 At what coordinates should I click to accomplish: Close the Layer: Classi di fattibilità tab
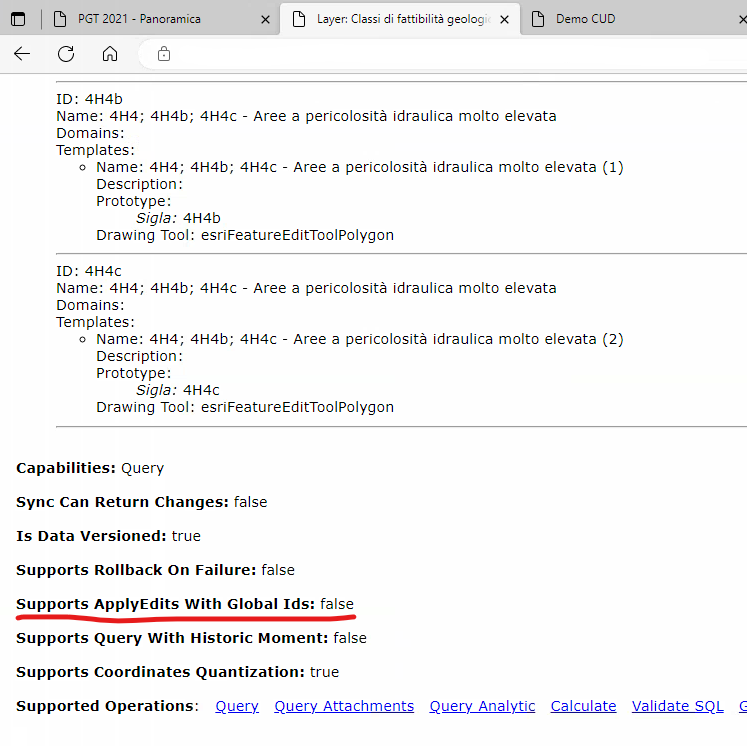click(505, 20)
